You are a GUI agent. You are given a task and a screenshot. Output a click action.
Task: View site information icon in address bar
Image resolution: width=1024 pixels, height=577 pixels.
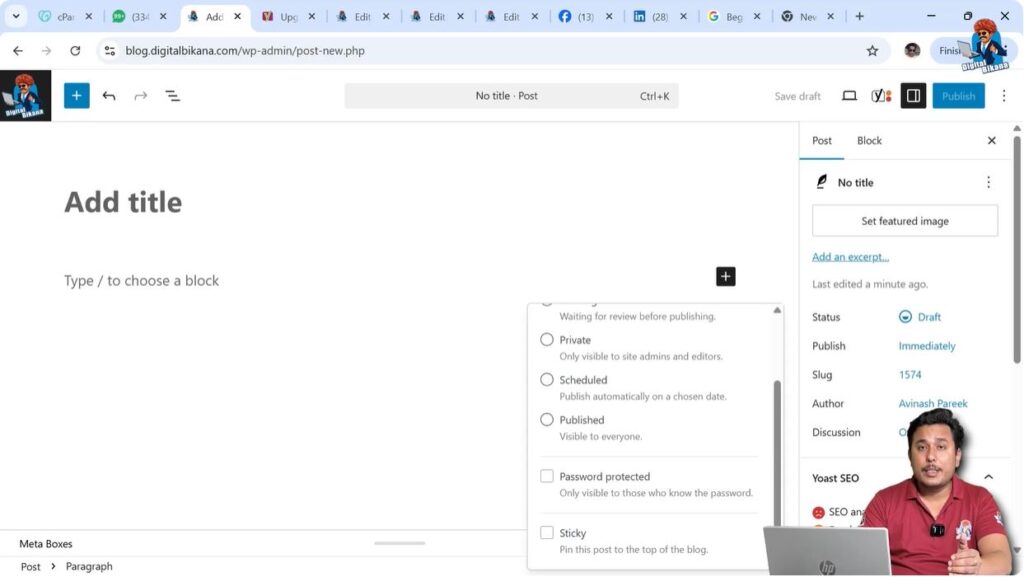point(110,50)
